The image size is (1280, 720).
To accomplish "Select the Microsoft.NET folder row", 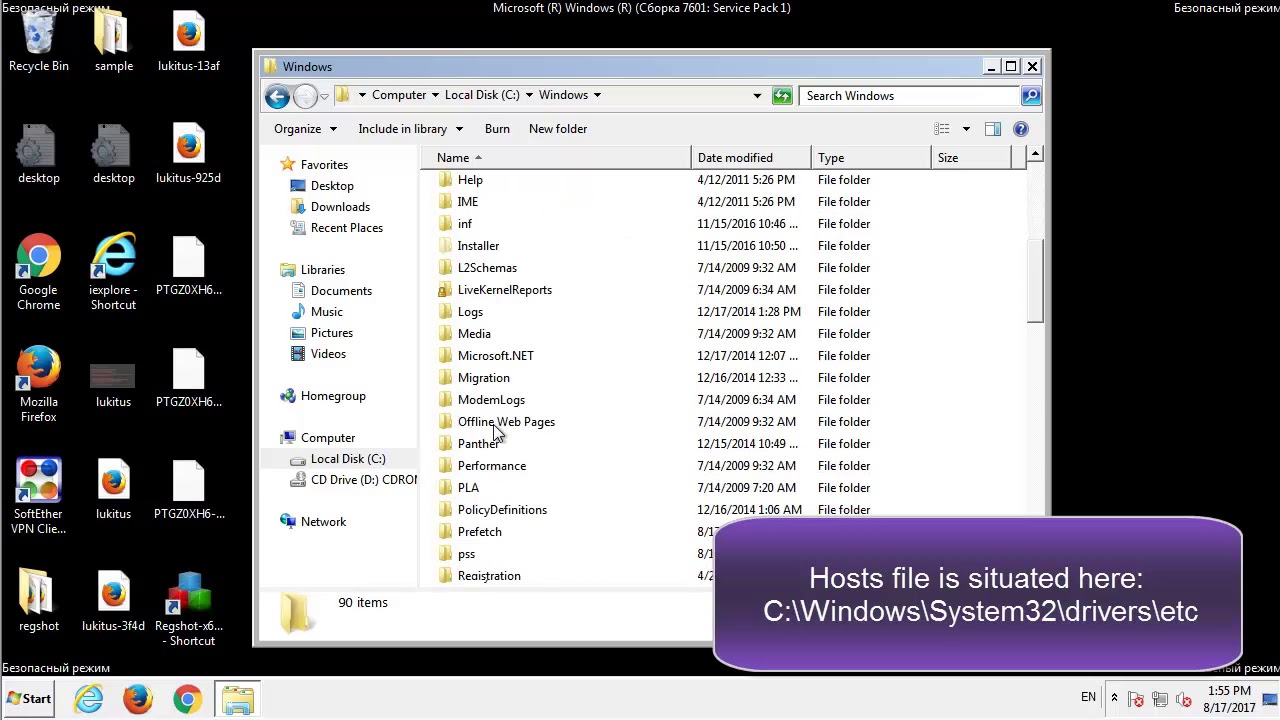I will click(x=724, y=356).
